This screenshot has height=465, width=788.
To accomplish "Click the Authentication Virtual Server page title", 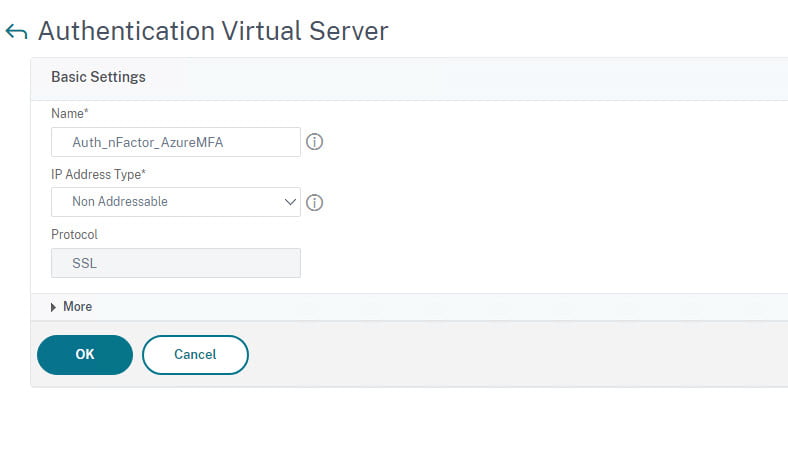I will pyautogui.click(x=213, y=31).
